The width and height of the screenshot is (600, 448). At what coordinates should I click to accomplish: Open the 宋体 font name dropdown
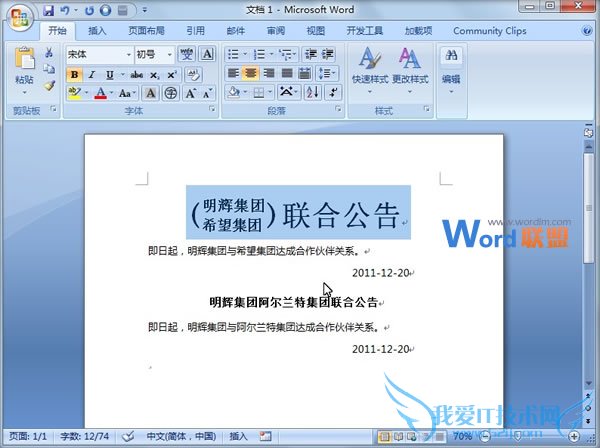(129, 55)
